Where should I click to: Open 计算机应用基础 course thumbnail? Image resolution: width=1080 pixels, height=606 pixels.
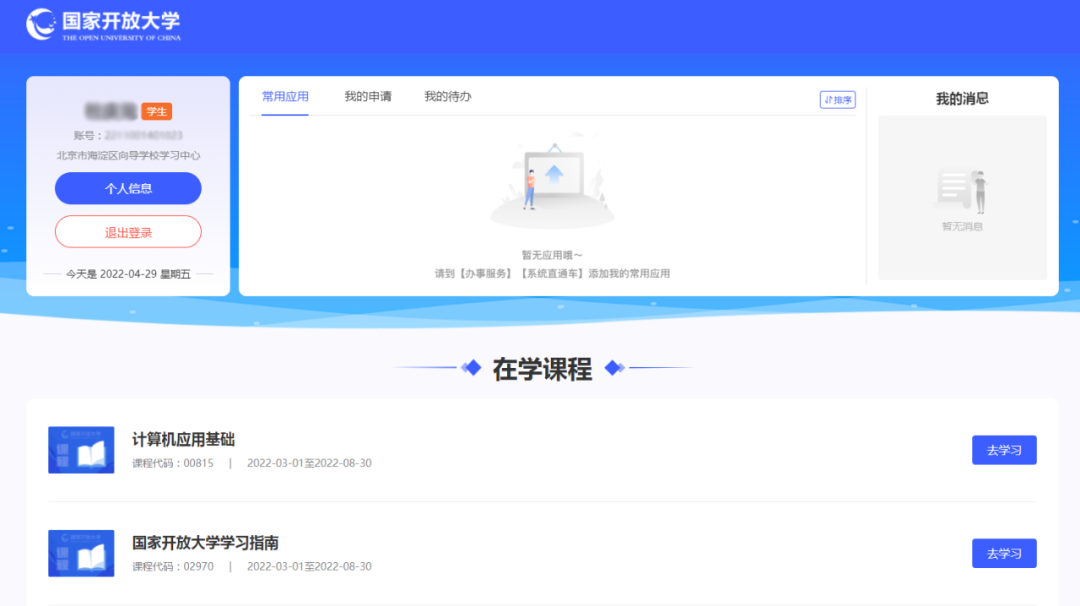point(81,450)
